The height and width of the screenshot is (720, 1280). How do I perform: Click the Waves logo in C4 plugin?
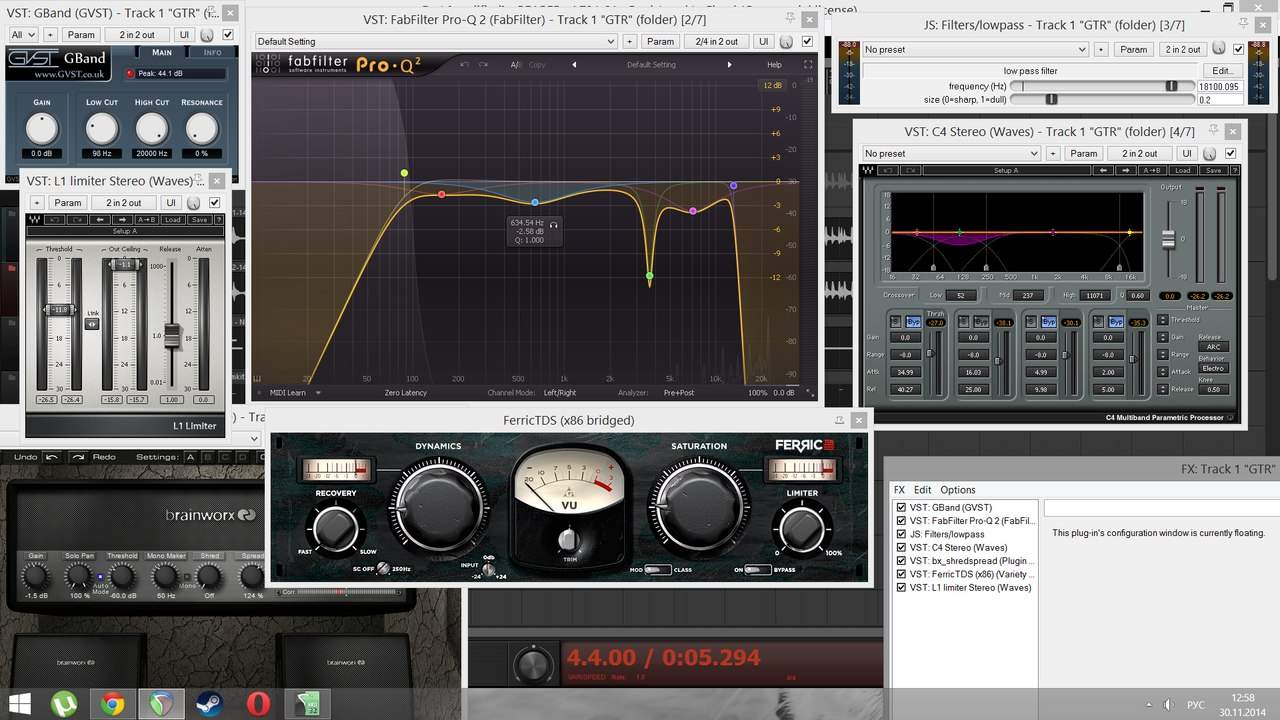867,170
